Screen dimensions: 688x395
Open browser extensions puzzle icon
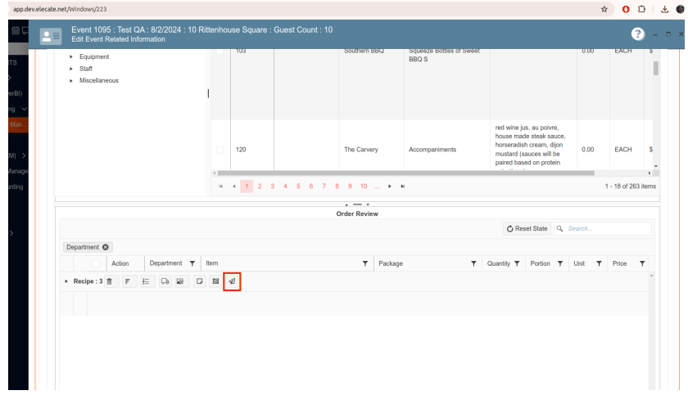pyautogui.click(x=641, y=9)
